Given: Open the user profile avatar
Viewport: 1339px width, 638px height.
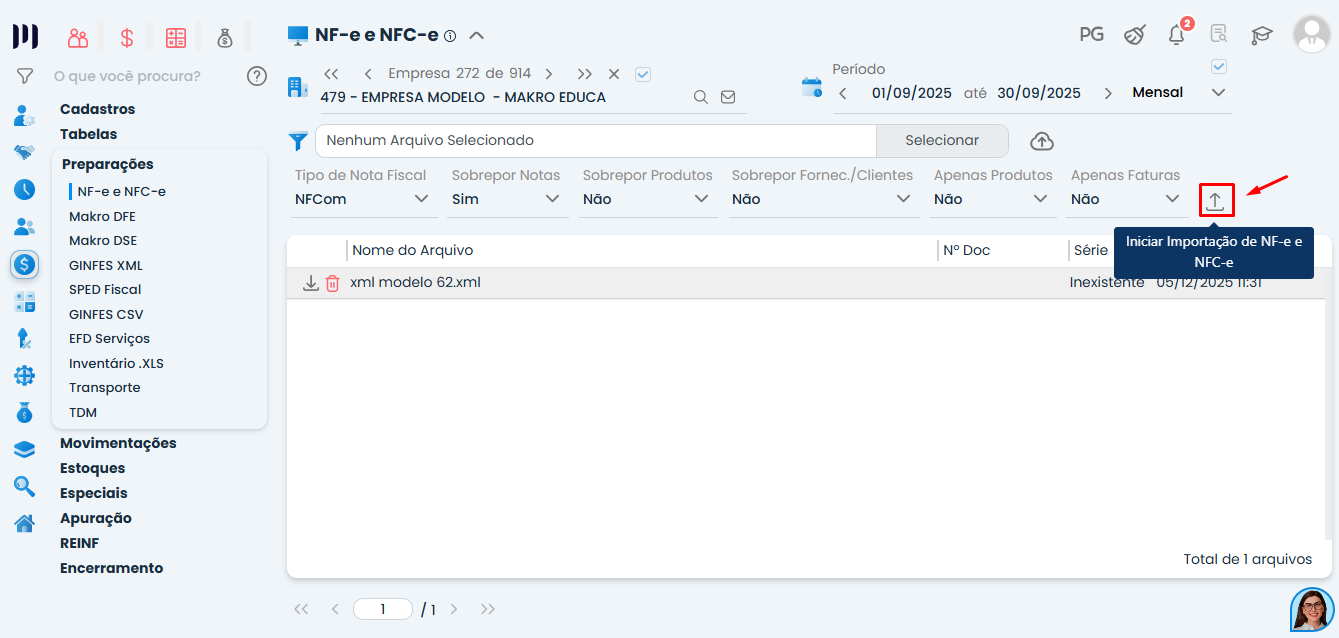Looking at the screenshot, I should click(1311, 34).
